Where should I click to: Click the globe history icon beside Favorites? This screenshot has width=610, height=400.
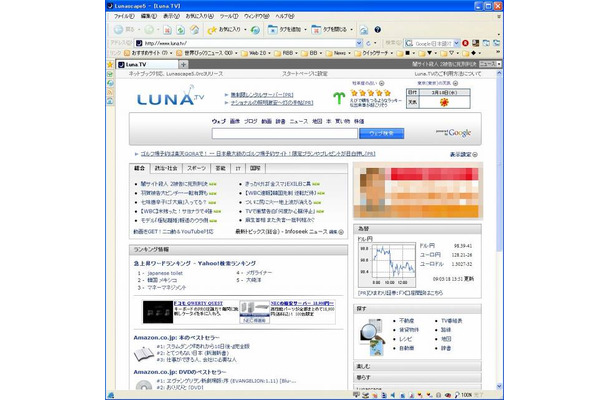(x=255, y=30)
